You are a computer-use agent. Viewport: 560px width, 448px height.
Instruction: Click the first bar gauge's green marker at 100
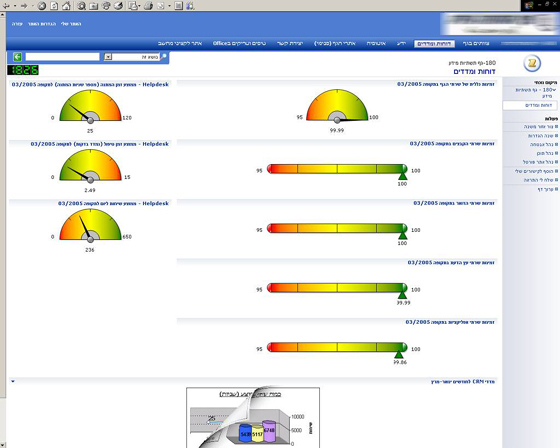[403, 176]
